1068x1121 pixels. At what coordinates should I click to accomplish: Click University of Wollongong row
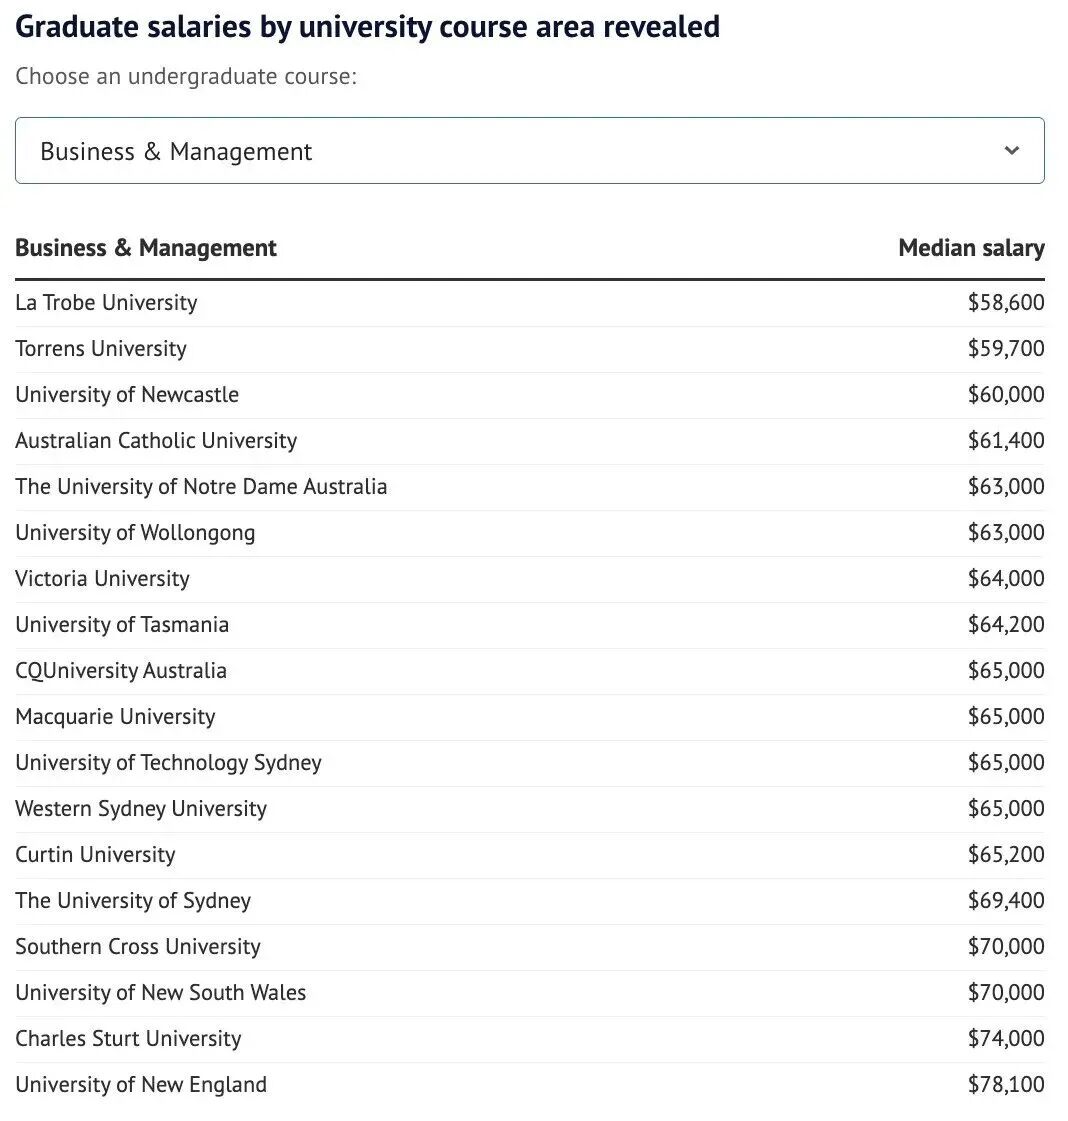(135, 533)
